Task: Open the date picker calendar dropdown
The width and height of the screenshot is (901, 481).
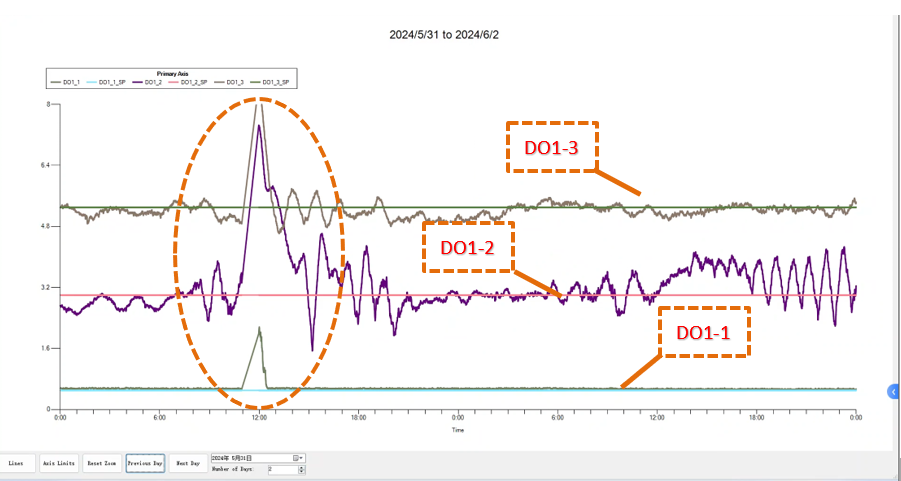Action: (x=299, y=458)
